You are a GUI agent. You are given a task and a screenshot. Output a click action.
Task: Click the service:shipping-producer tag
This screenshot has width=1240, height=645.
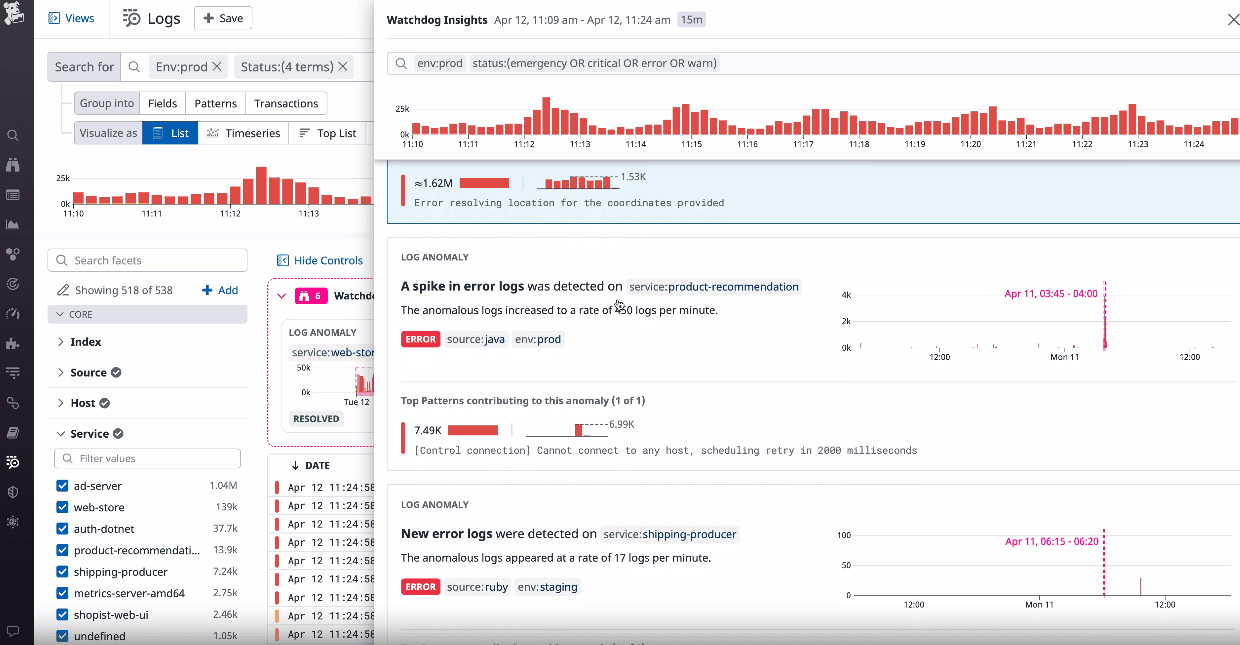pos(670,534)
